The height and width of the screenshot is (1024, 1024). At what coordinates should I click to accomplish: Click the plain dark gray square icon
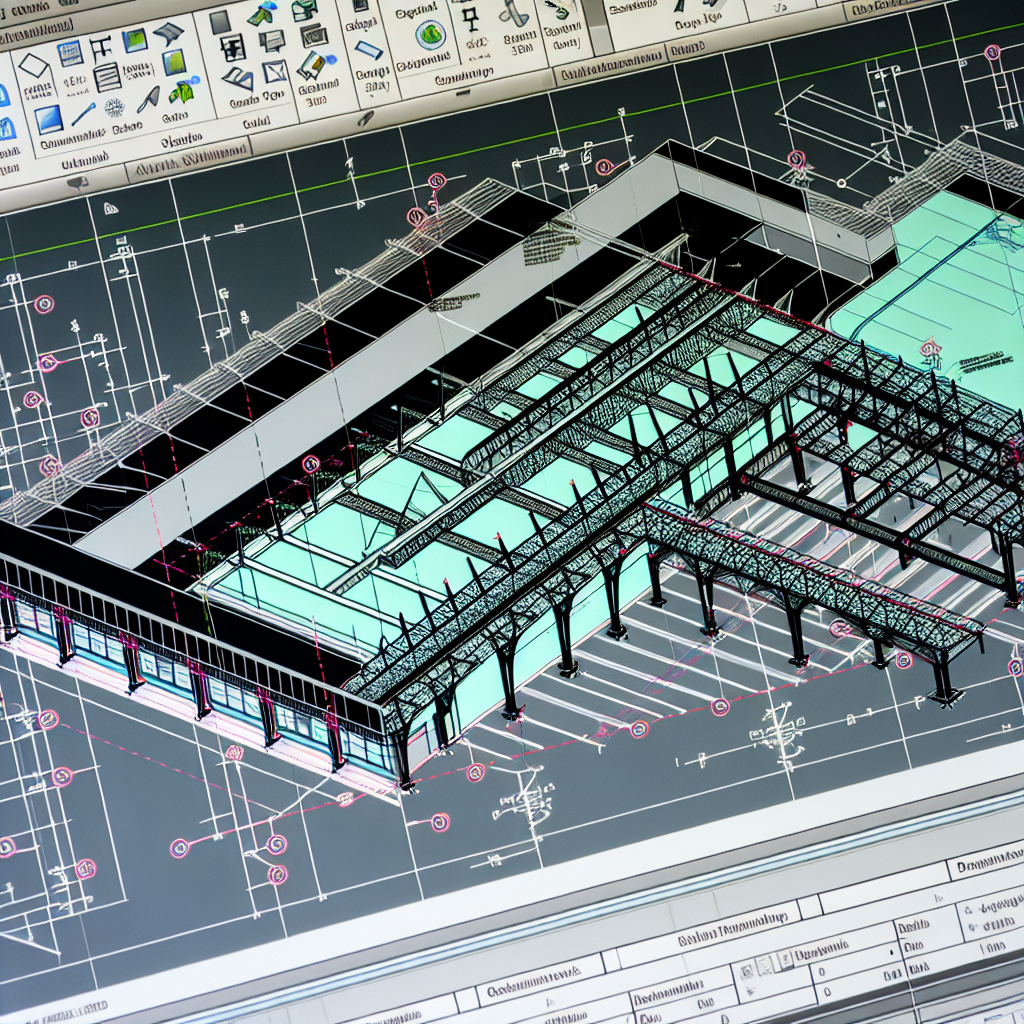(219, 22)
